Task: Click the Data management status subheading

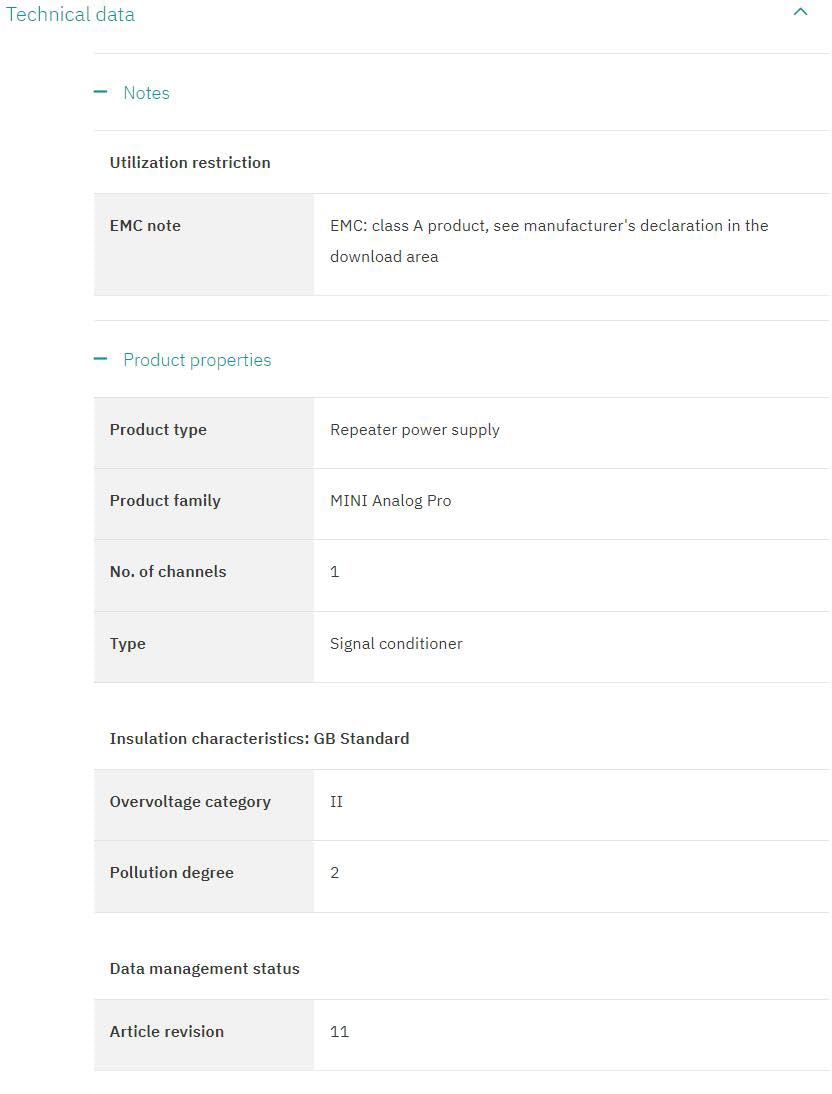Action: pos(205,969)
